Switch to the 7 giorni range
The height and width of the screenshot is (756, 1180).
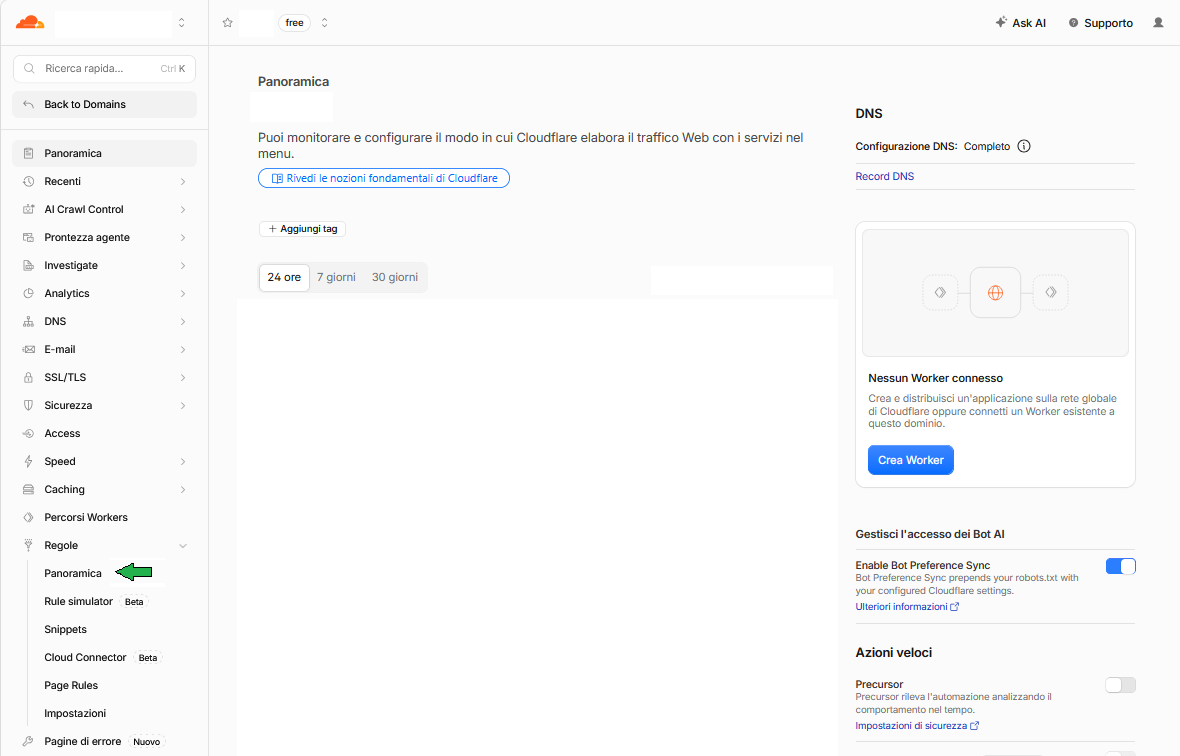pyautogui.click(x=336, y=278)
